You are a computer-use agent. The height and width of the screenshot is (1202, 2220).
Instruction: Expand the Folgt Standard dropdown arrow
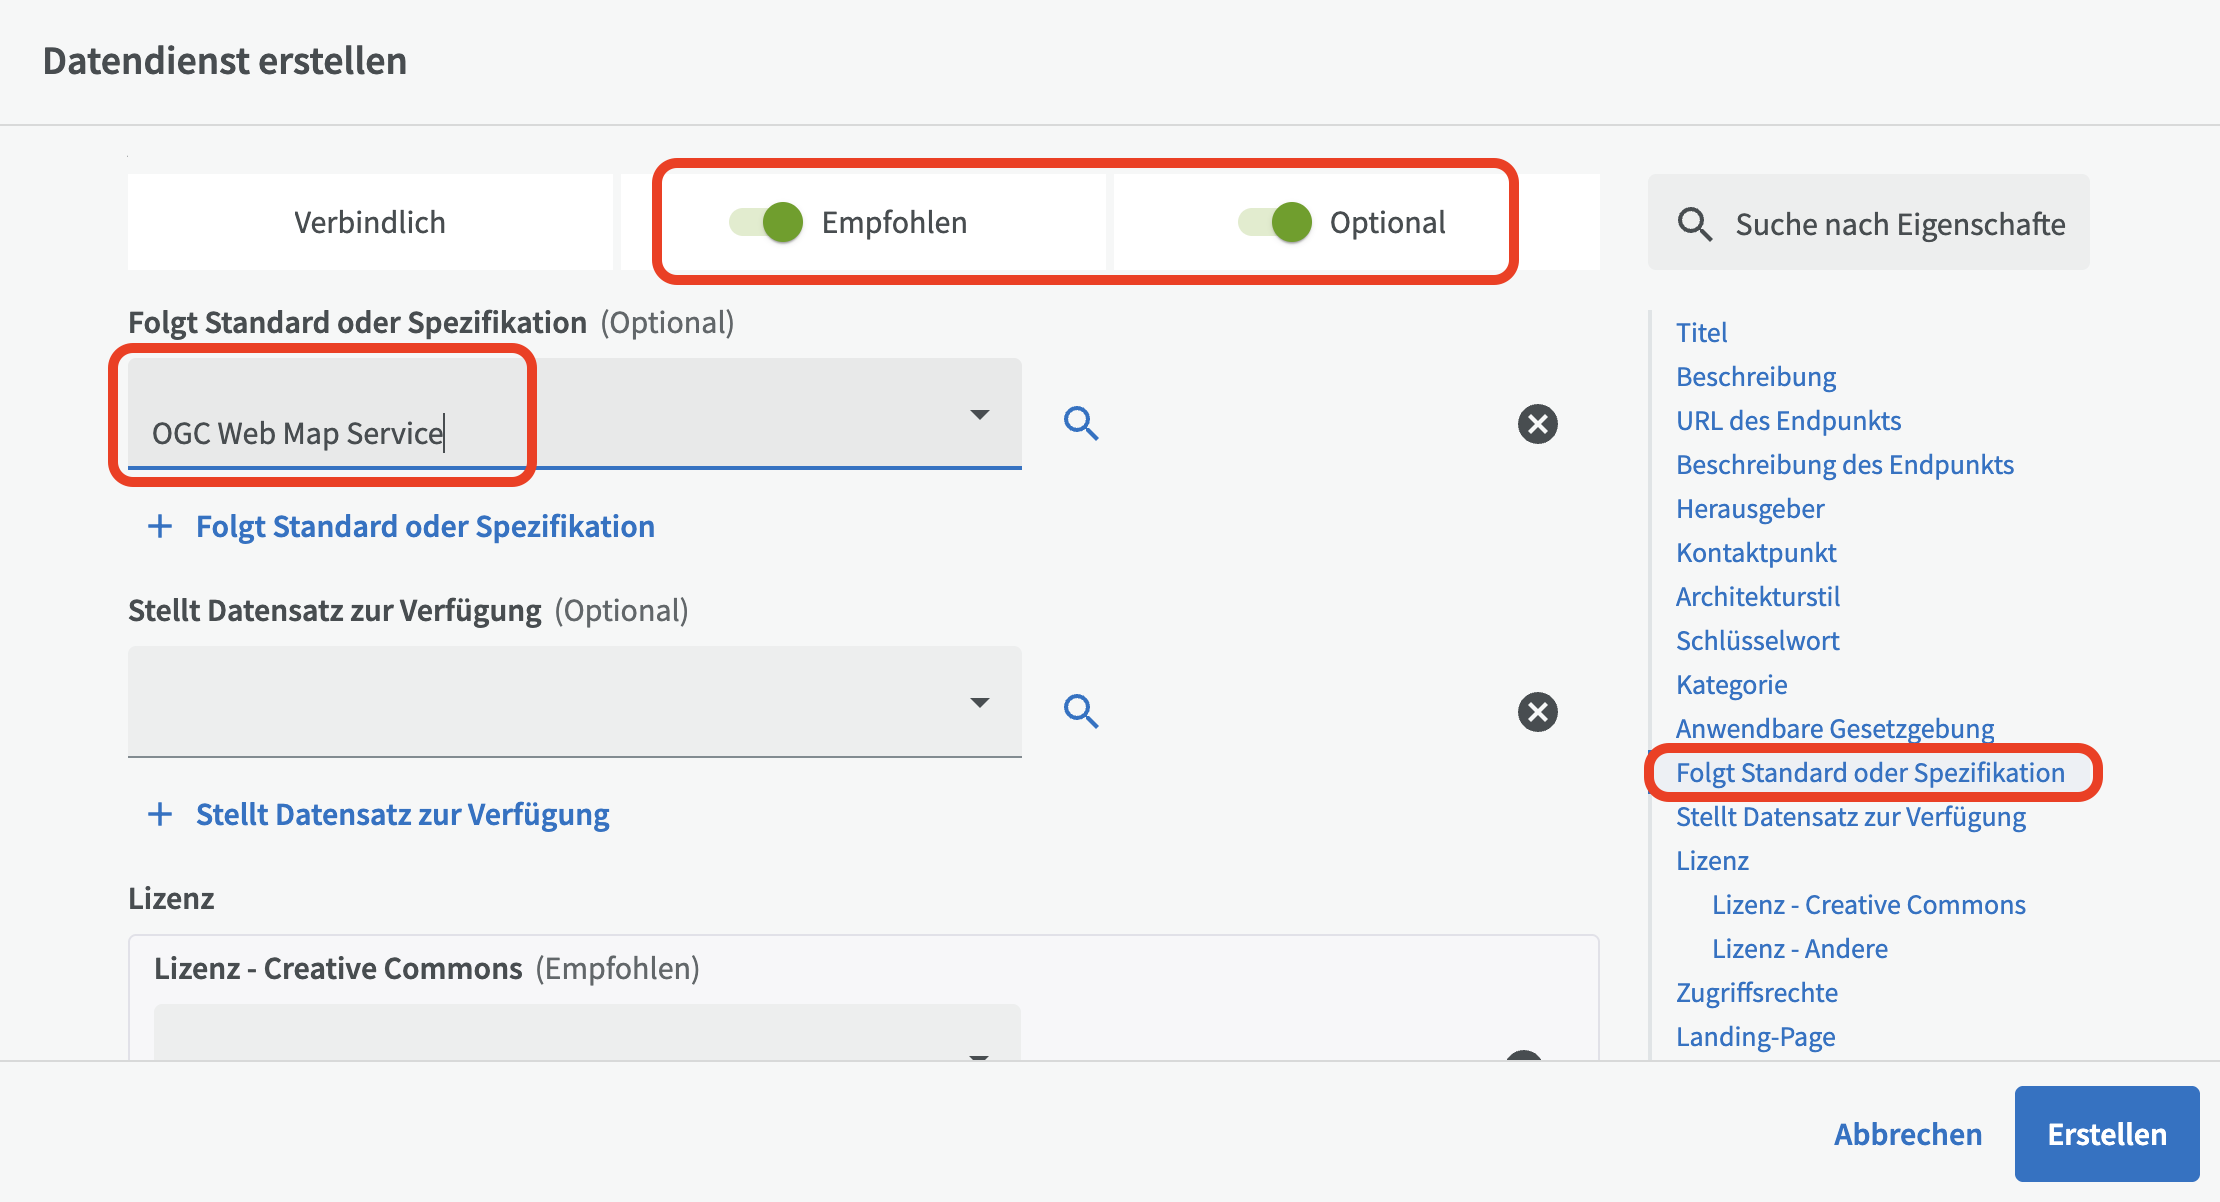pos(980,414)
